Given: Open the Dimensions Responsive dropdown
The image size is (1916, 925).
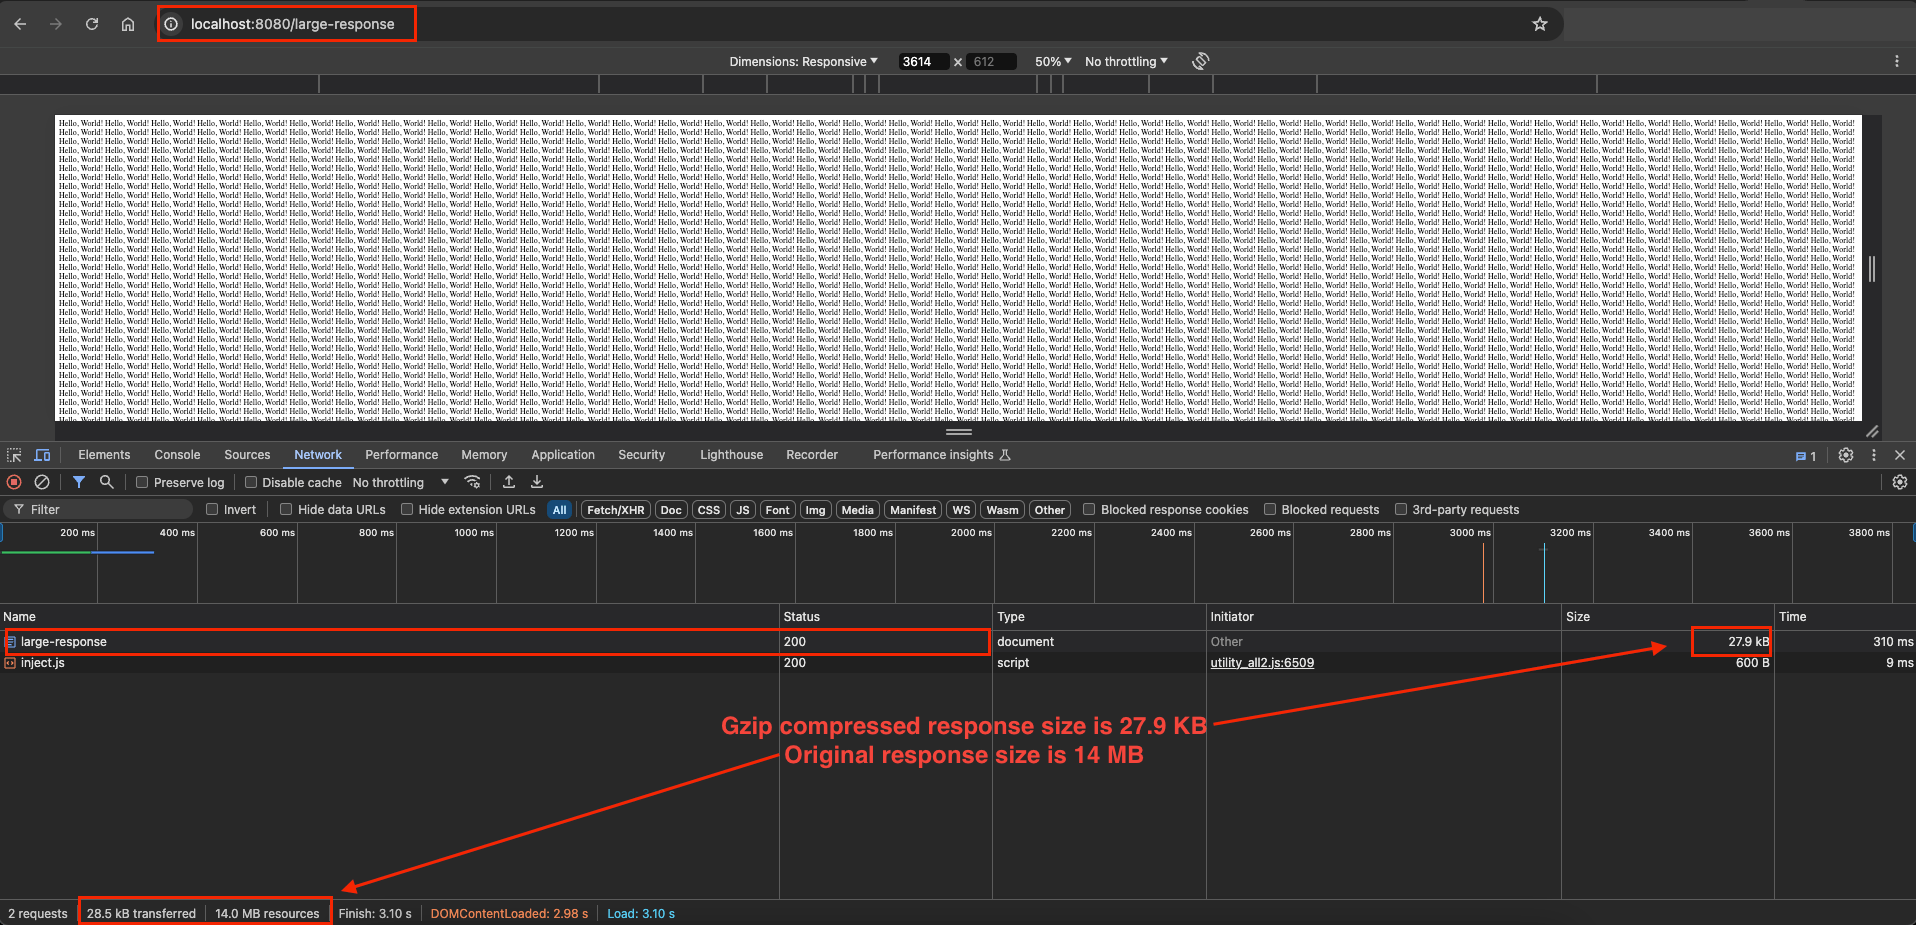Looking at the screenshot, I should tap(804, 61).
